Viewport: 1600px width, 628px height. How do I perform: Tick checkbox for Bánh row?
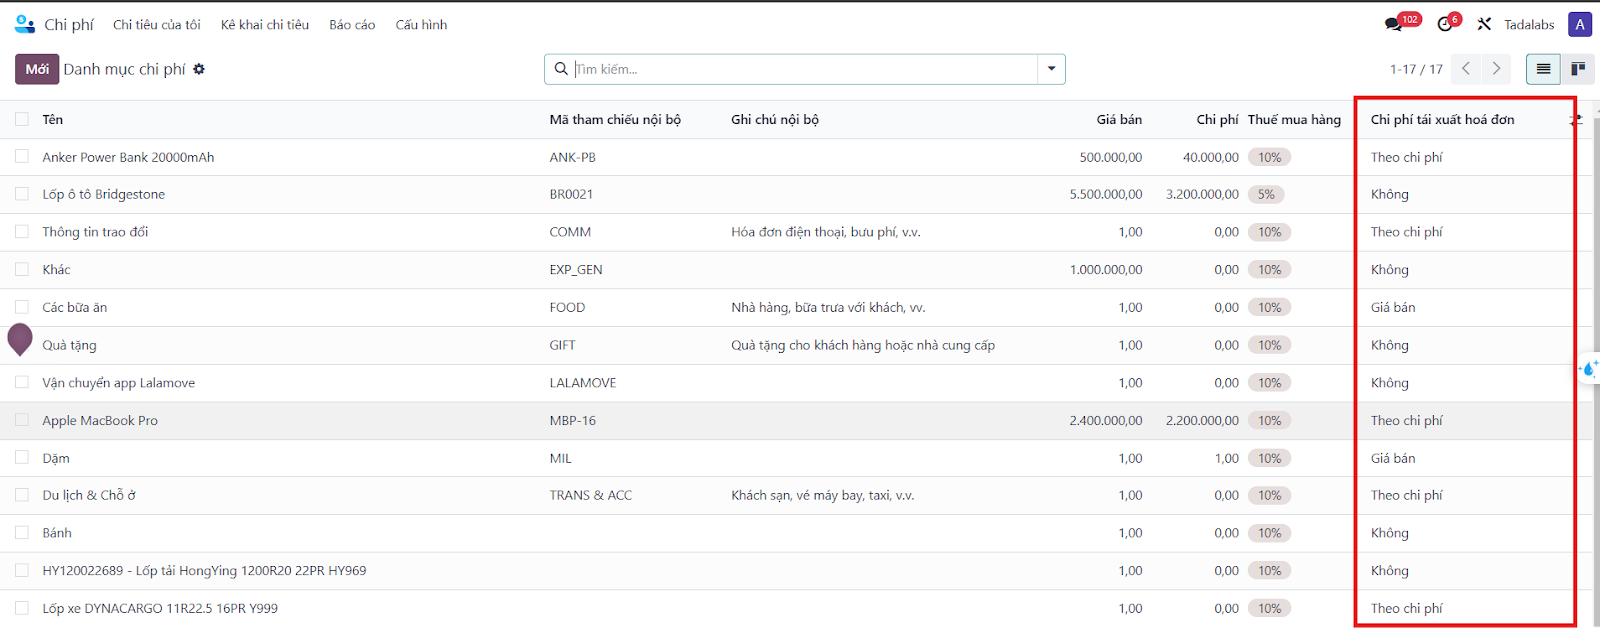[22, 533]
